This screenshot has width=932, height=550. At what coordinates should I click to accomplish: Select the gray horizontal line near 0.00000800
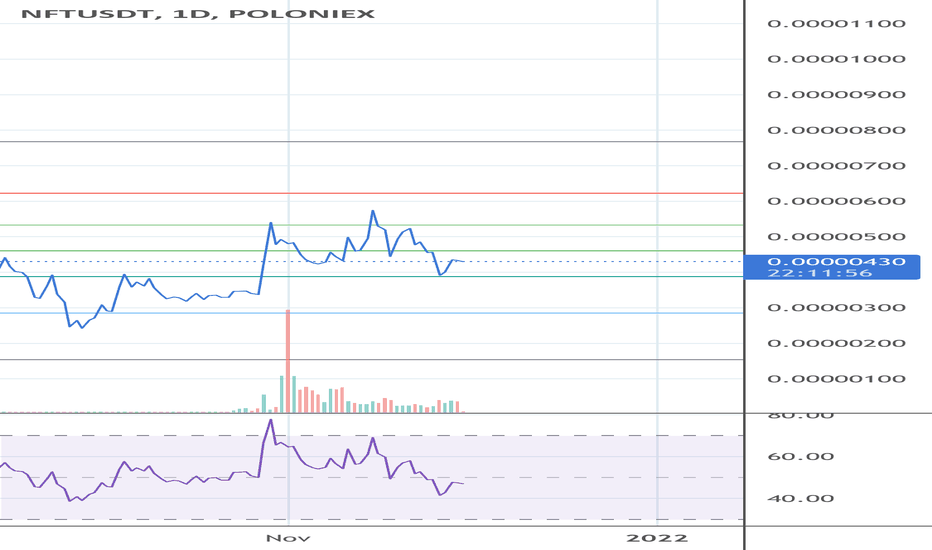[371, 142]
